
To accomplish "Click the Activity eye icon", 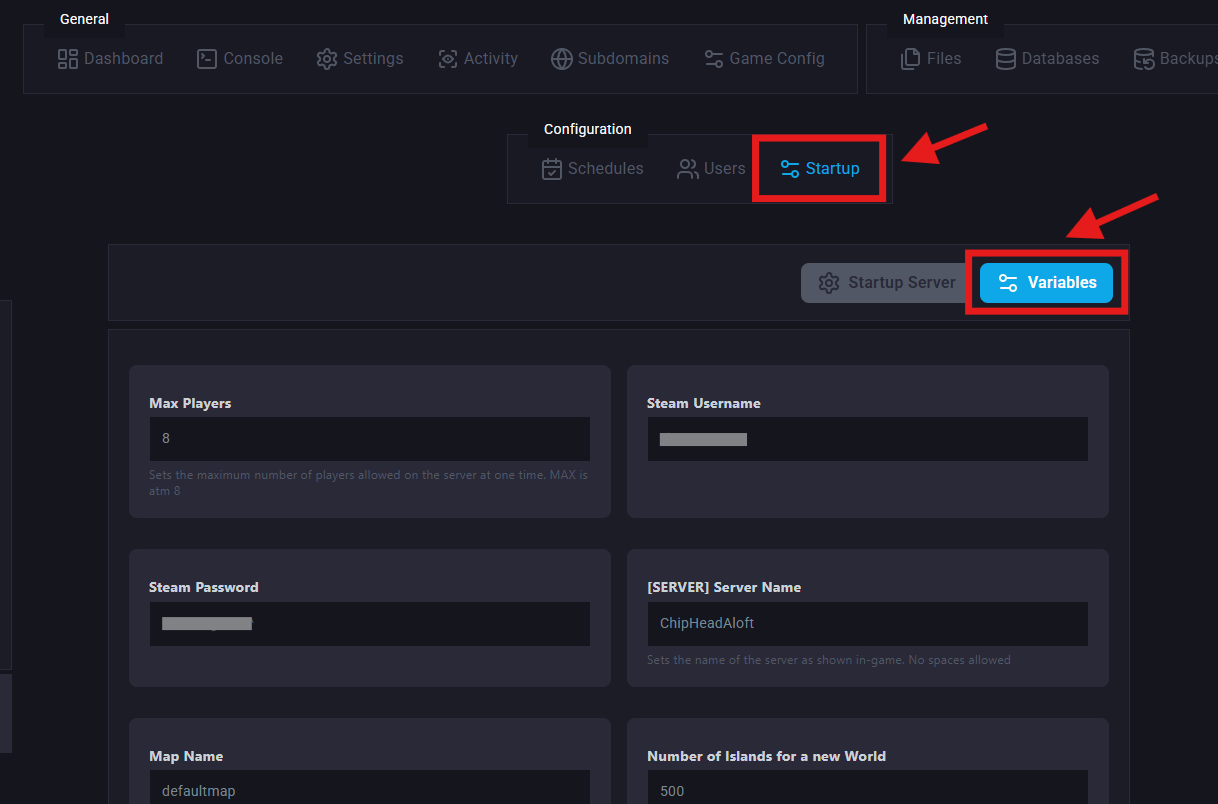I will (x=448, y=59).
